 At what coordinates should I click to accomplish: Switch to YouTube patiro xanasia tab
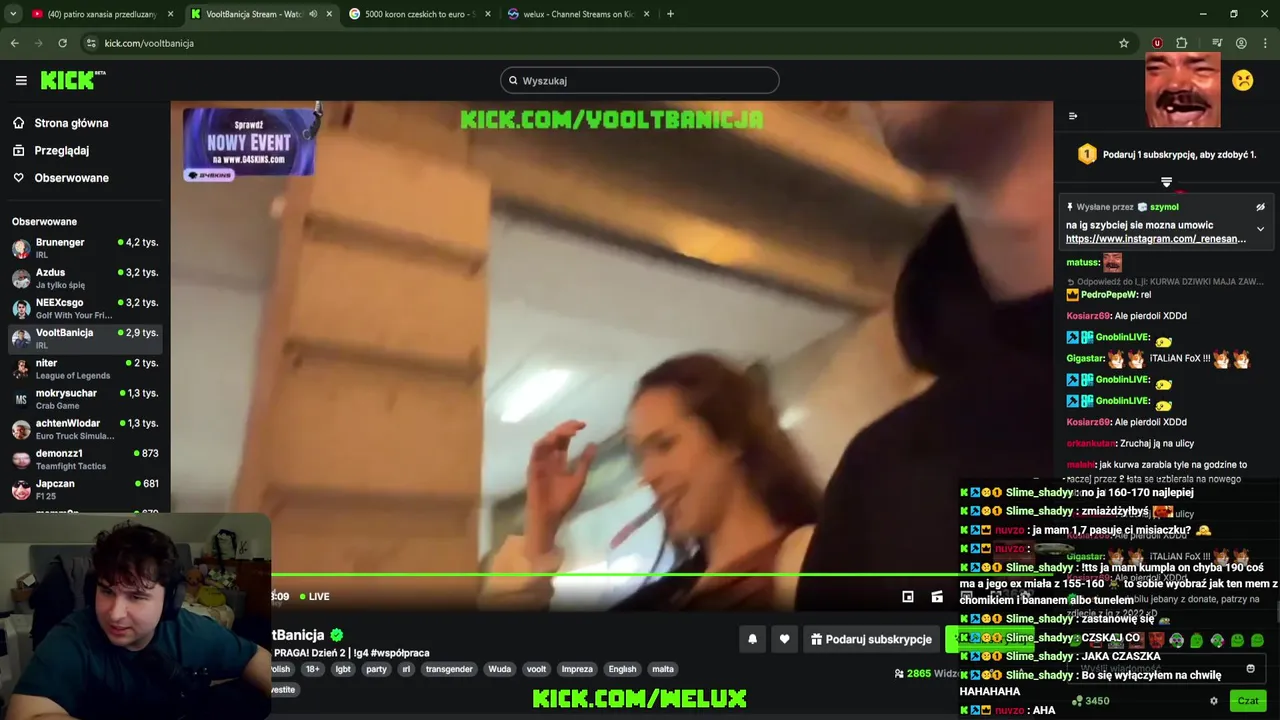pos(101,14)
